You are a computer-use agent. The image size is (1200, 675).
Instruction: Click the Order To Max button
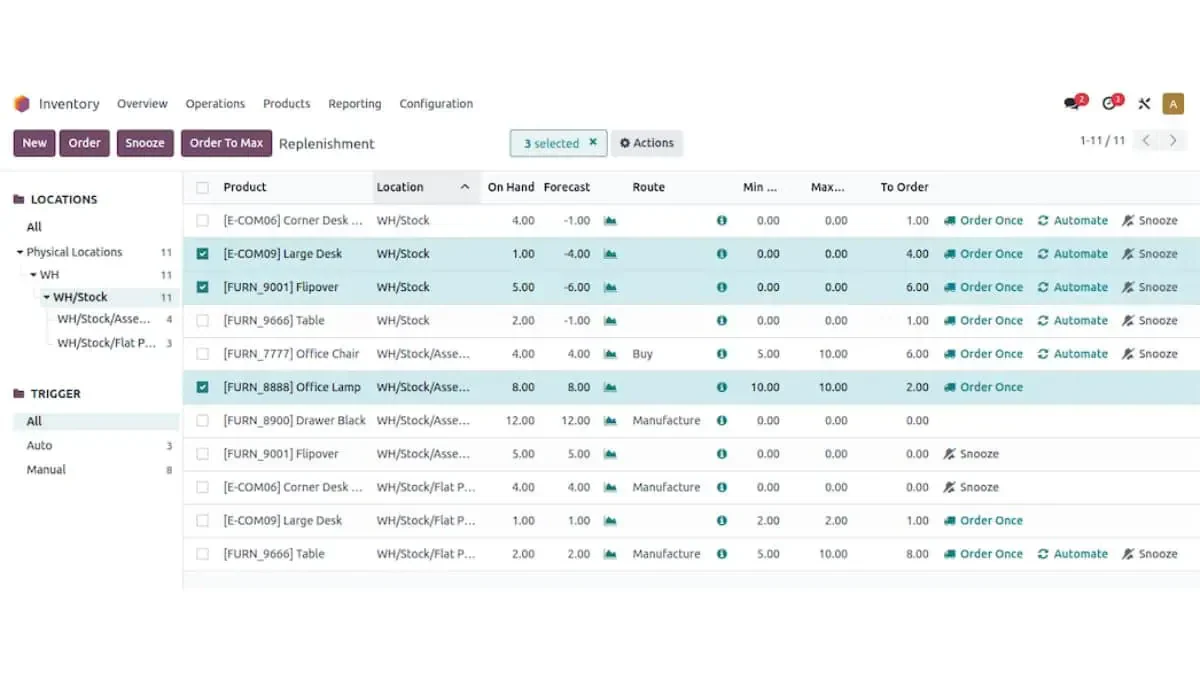pyautogui.click(x=227, y=143)
